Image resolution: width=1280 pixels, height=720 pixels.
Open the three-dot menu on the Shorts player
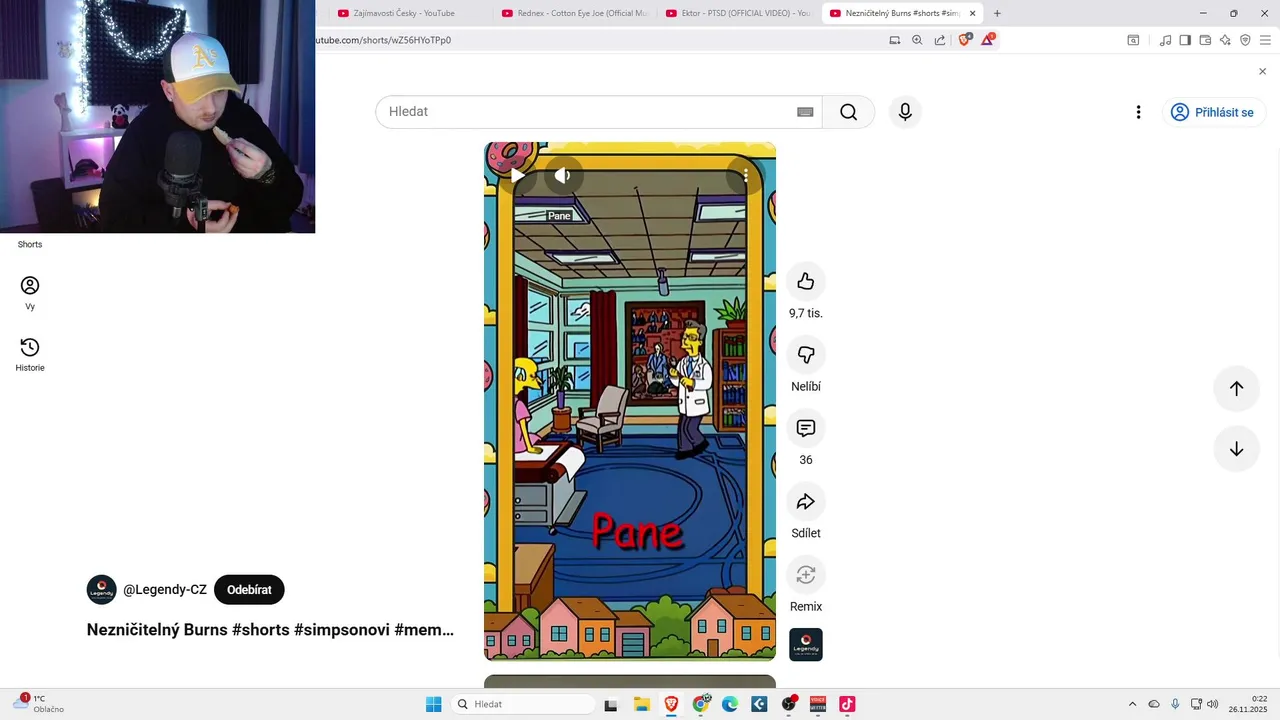745,175
